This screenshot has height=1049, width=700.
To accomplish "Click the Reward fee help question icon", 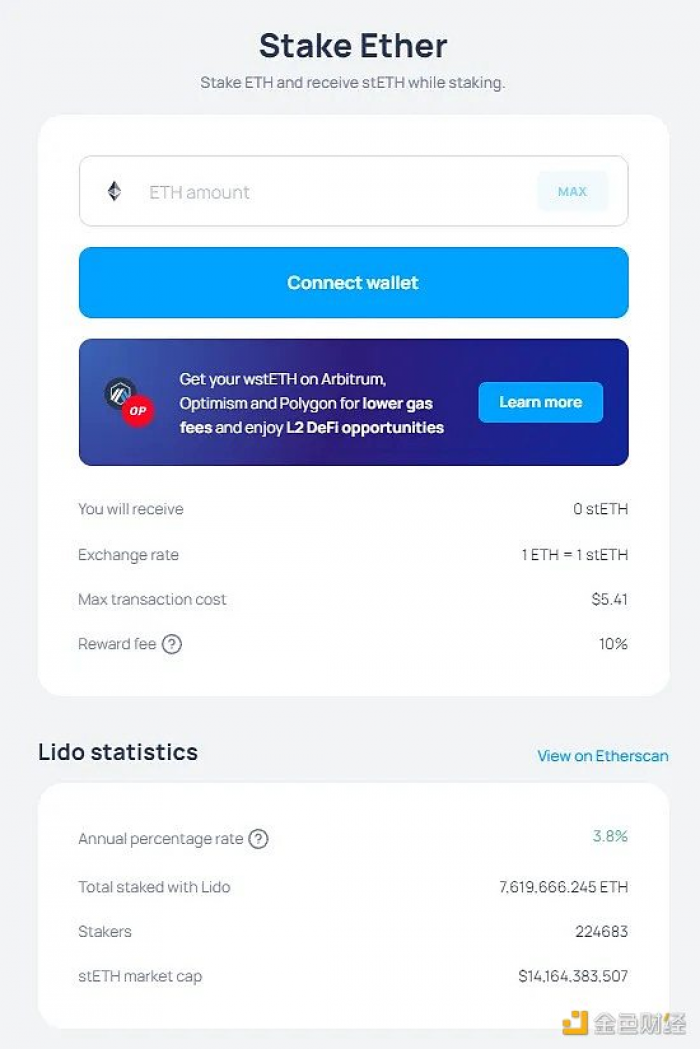I will [x=172, y=644].
